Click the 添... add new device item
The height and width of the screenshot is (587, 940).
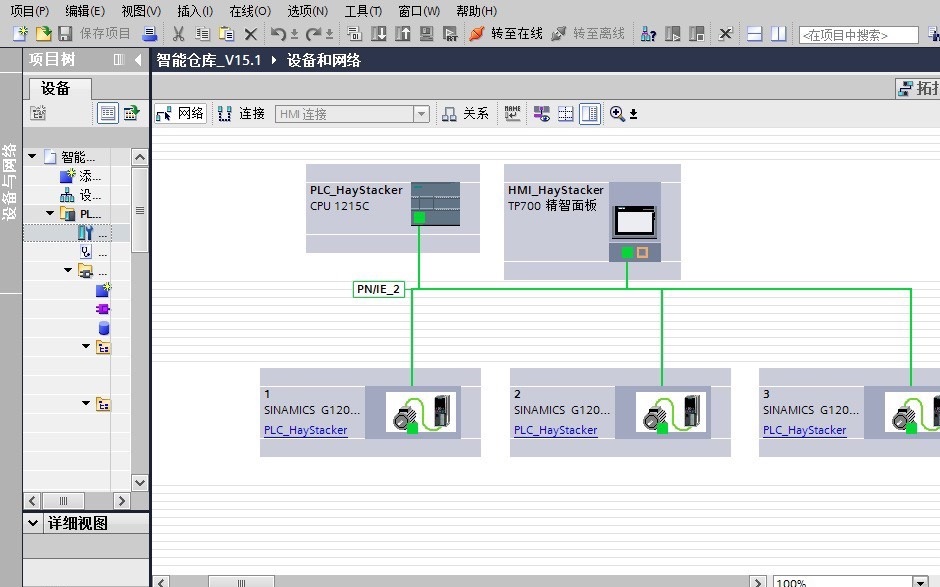80,176
